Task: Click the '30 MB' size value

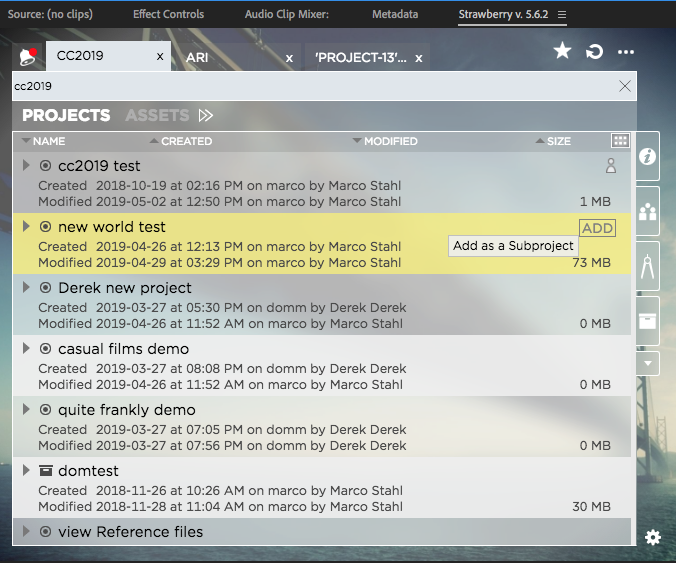Action: pyautogui.click(x=591, y=507)
